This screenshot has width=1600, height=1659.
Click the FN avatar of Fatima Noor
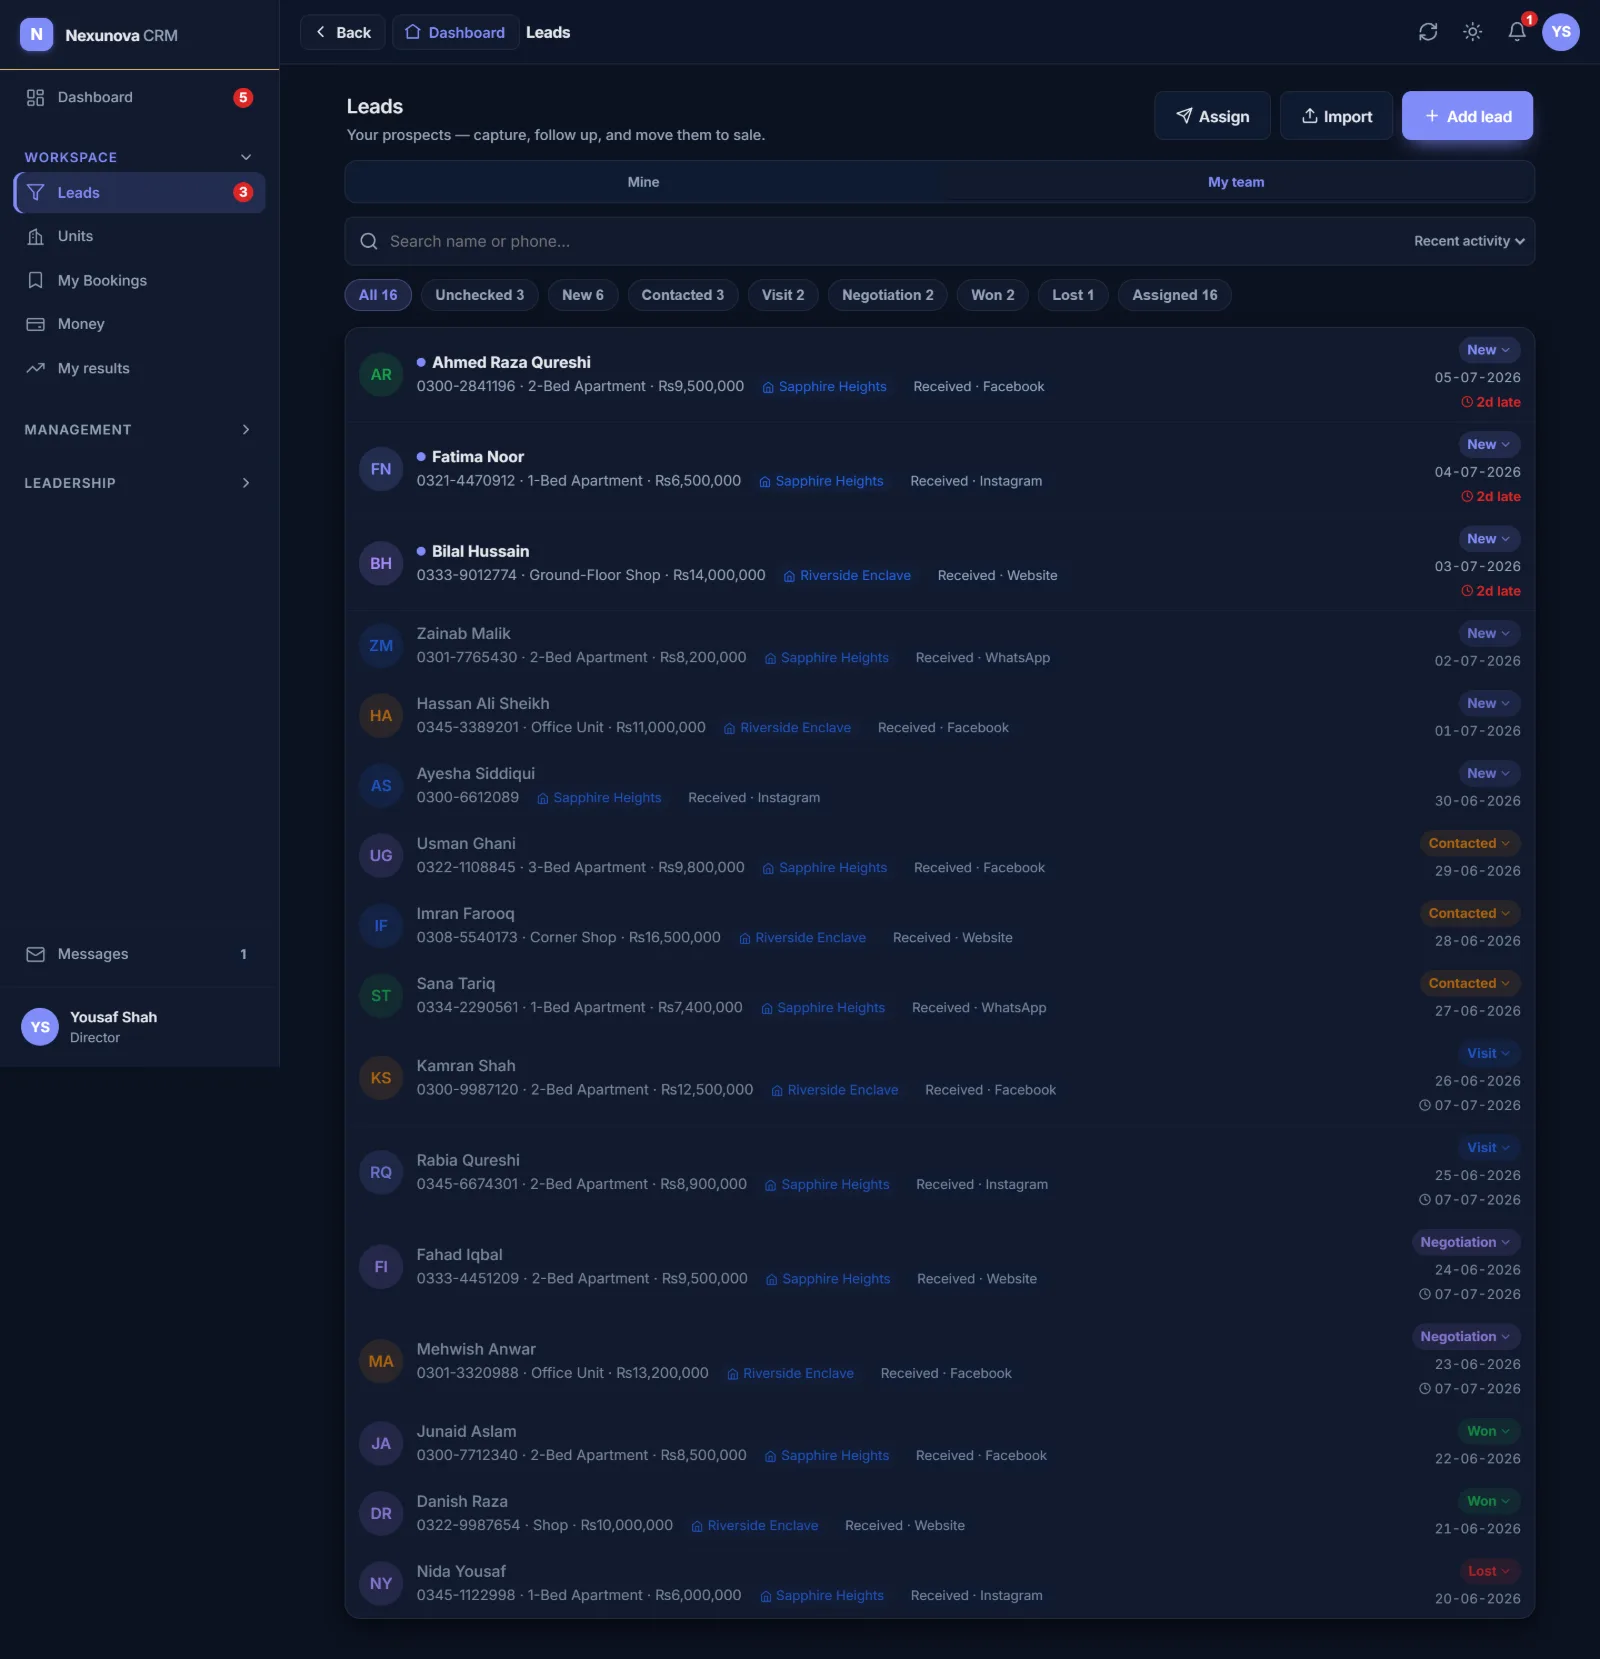click(381, 469)
